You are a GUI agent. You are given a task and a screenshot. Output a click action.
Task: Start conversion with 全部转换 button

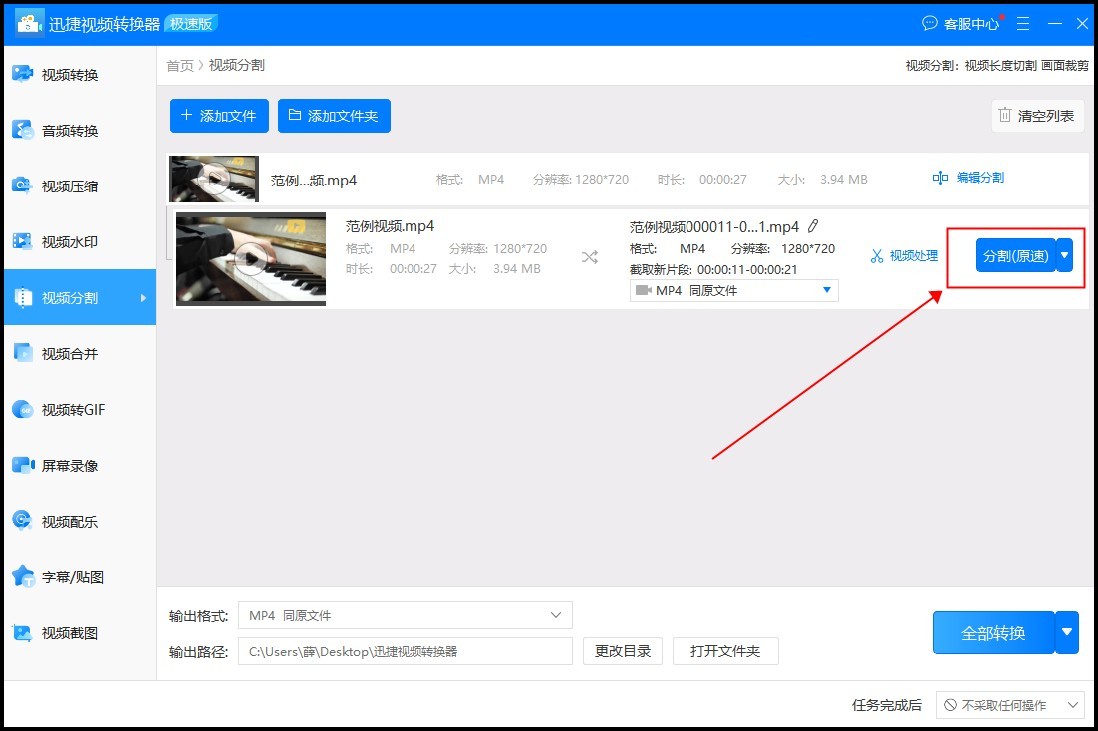(x=992, y=632)
